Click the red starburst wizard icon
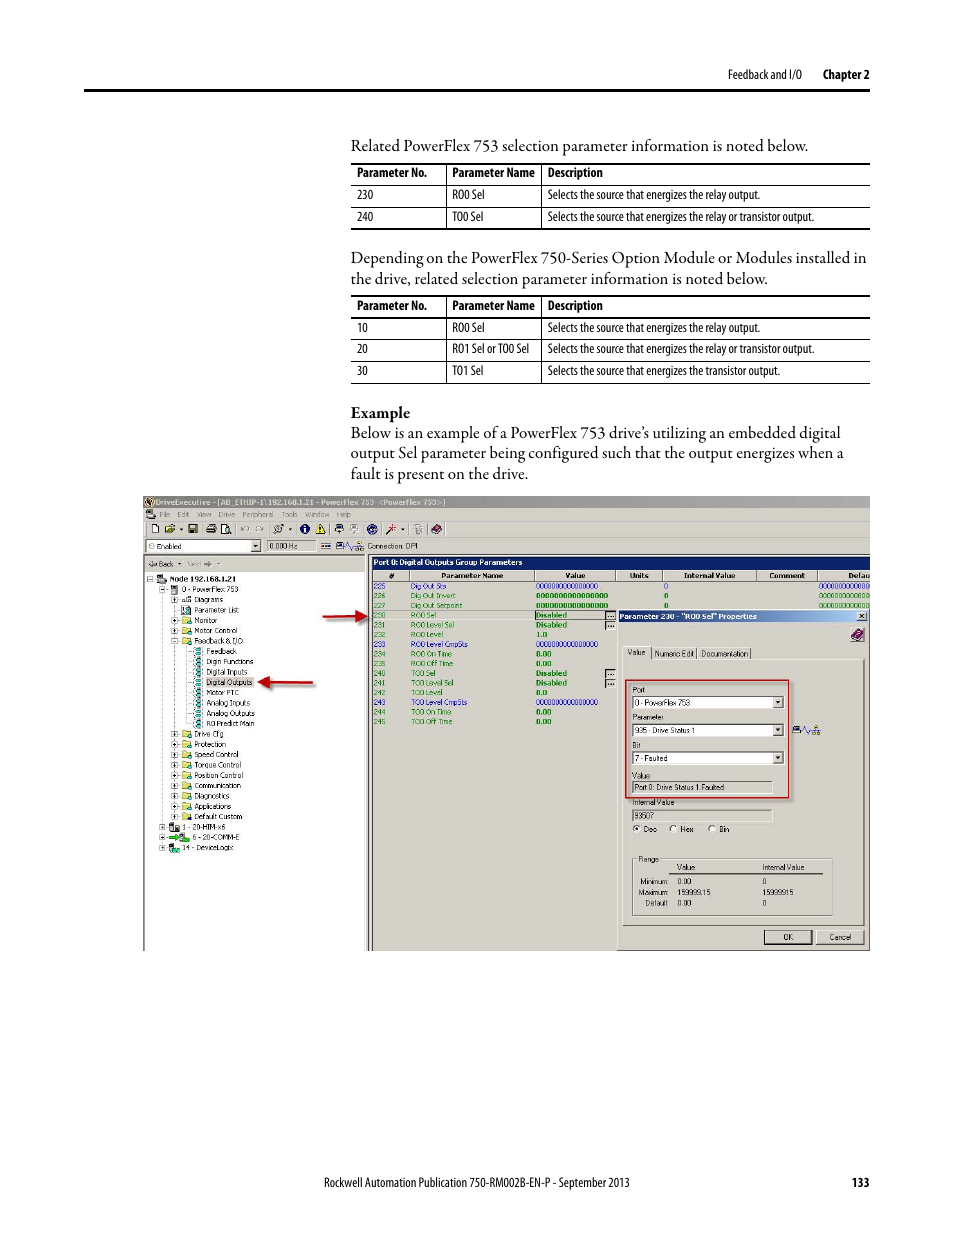954x1235 pixels. click(x=391, y=529)
